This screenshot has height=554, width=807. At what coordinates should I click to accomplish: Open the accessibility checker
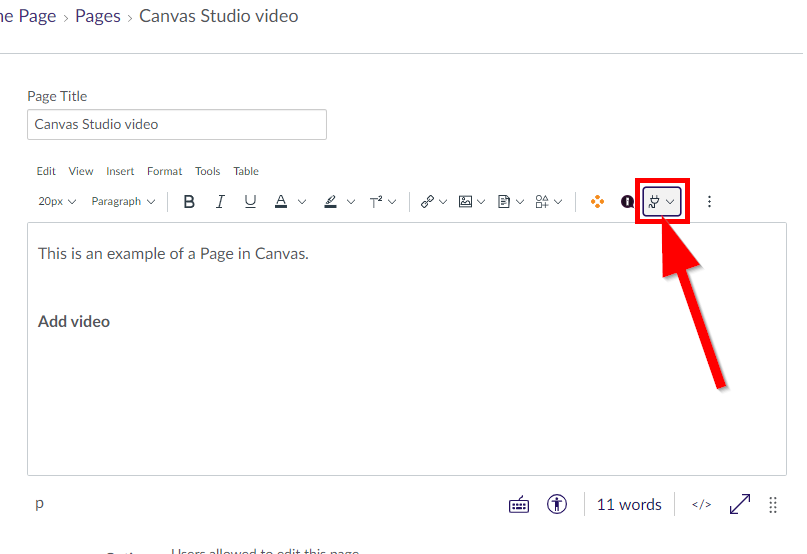(x=557, y=504)
